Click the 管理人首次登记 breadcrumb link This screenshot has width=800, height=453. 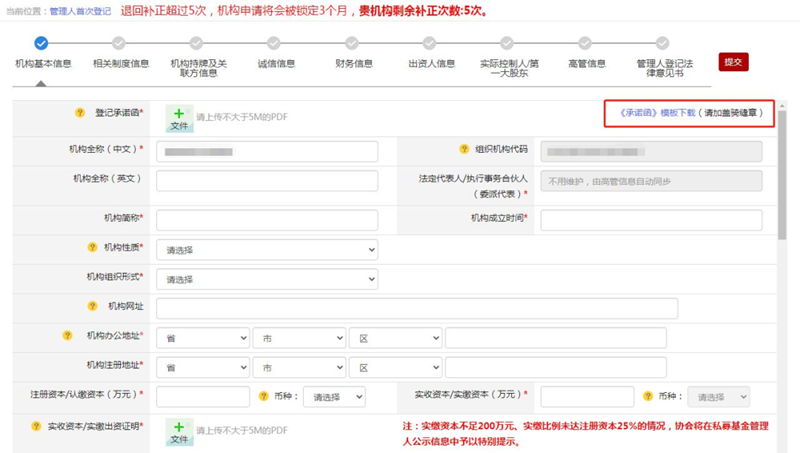tap(82, 11)
